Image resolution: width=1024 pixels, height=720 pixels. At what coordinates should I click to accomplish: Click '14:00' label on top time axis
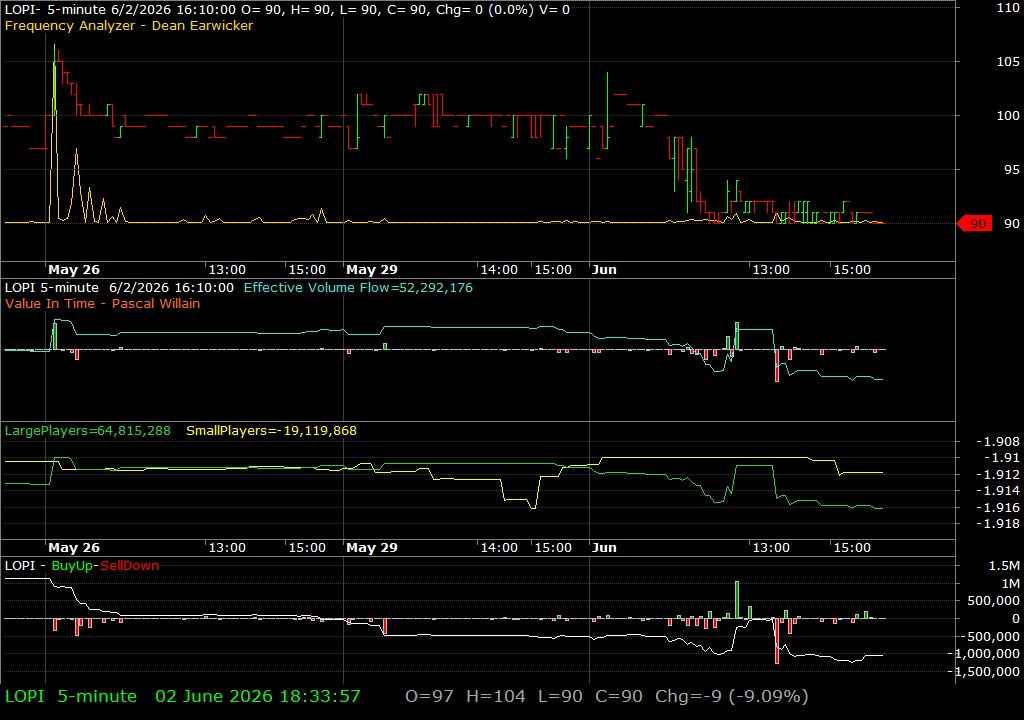(x=499, y=270)
